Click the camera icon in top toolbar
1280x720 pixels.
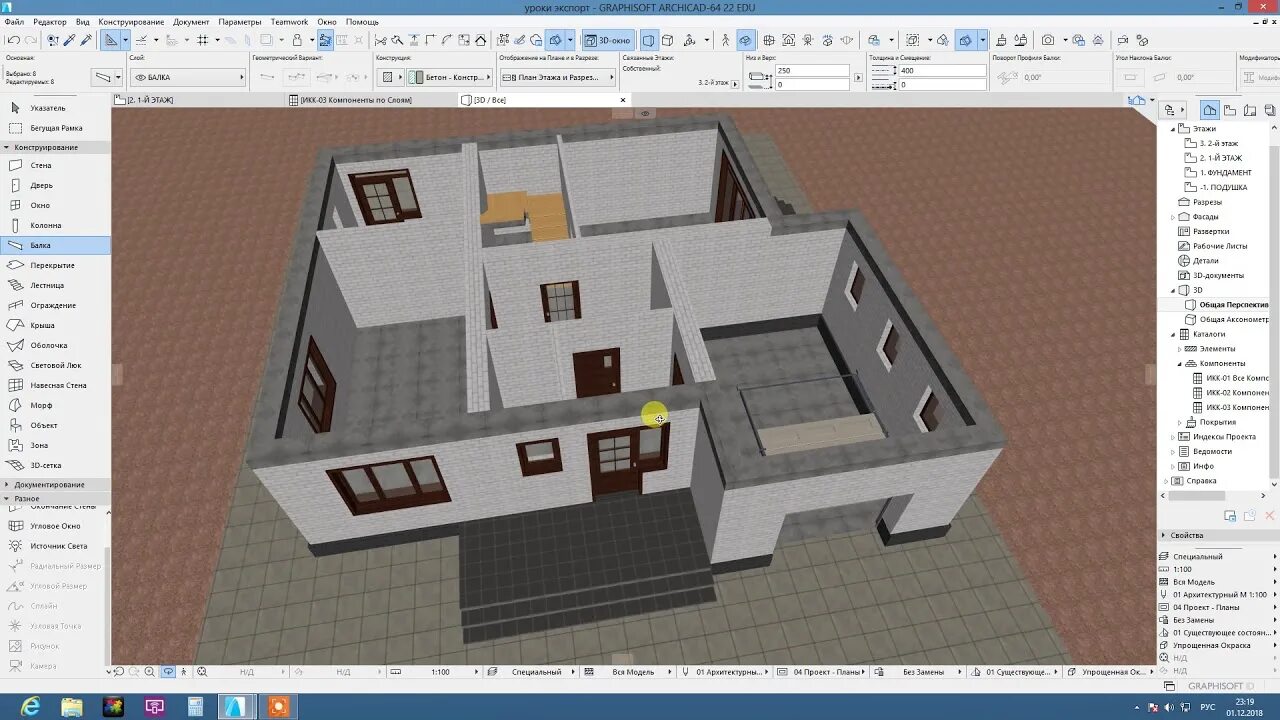pyautogui.click(x=1047, y=40)
